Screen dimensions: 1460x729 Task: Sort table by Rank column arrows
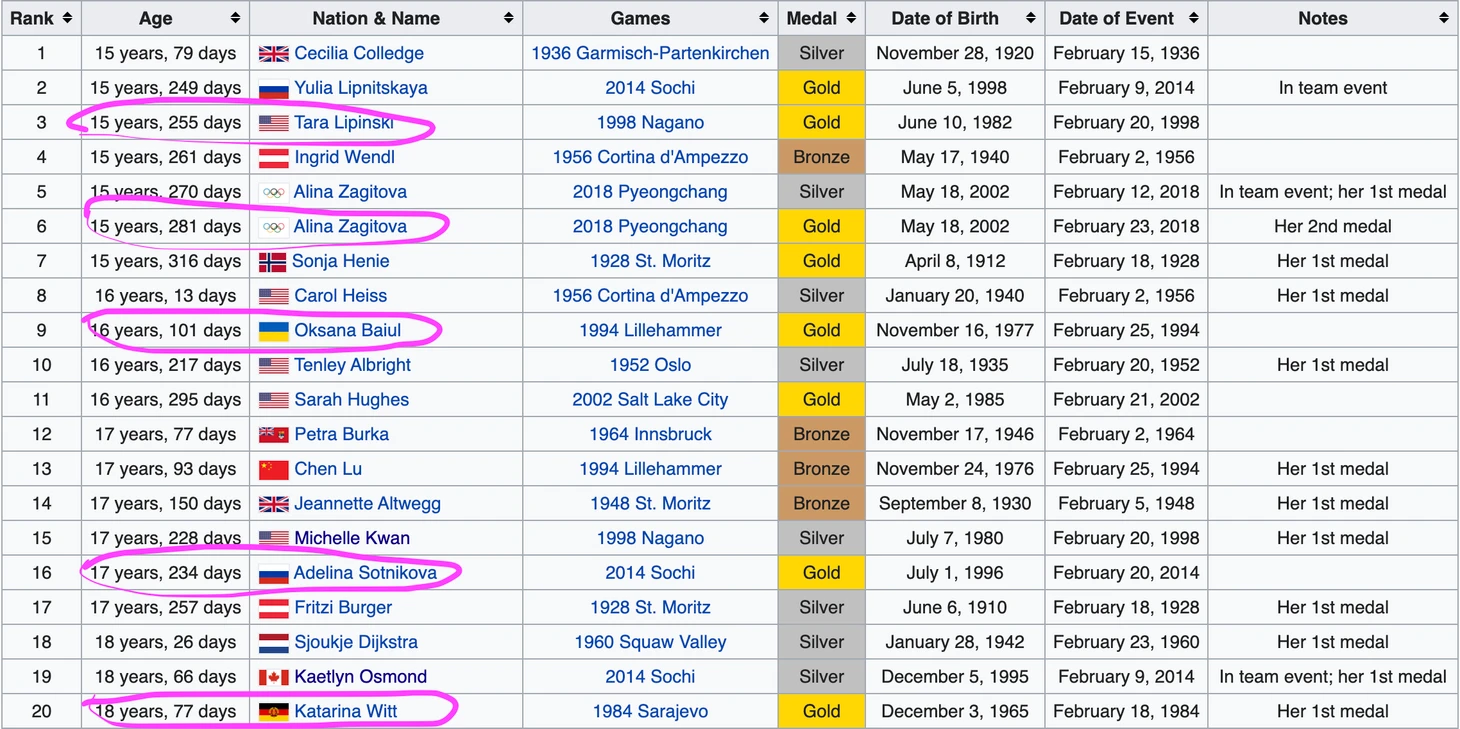(x=67, y=18)
